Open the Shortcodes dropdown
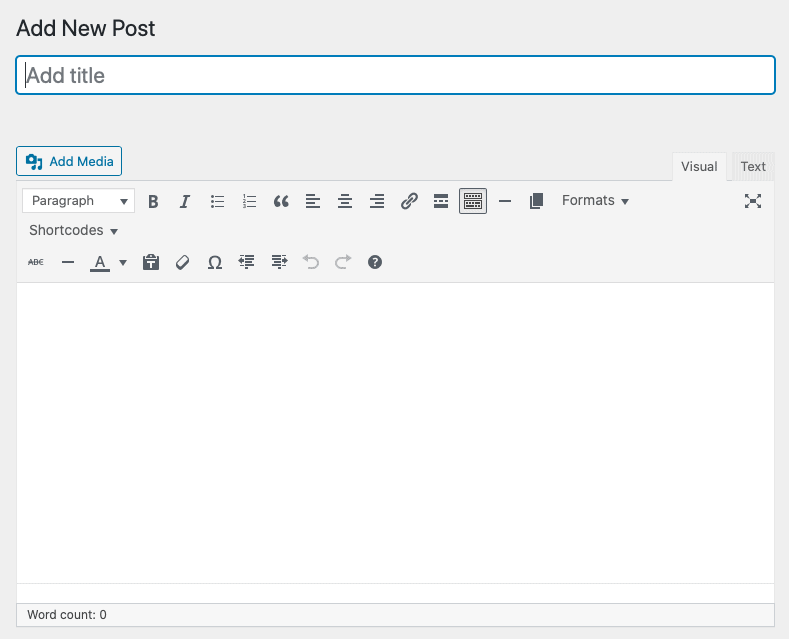The width and height of the screenshot is (789, 639). (73, 231)
